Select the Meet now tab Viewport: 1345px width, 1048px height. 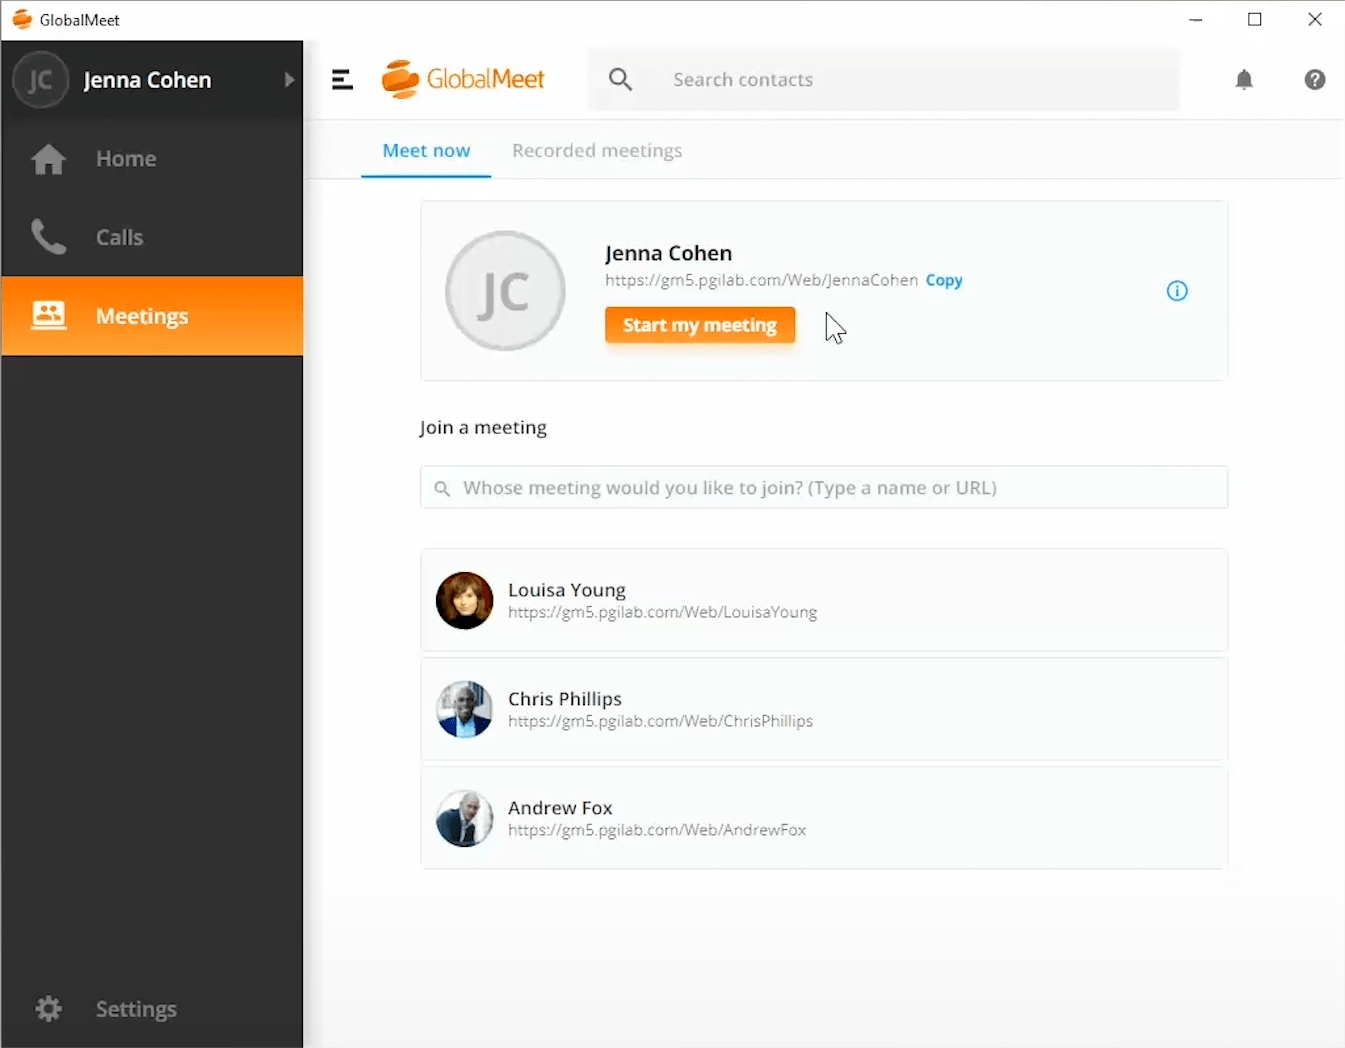coord(426,150)
